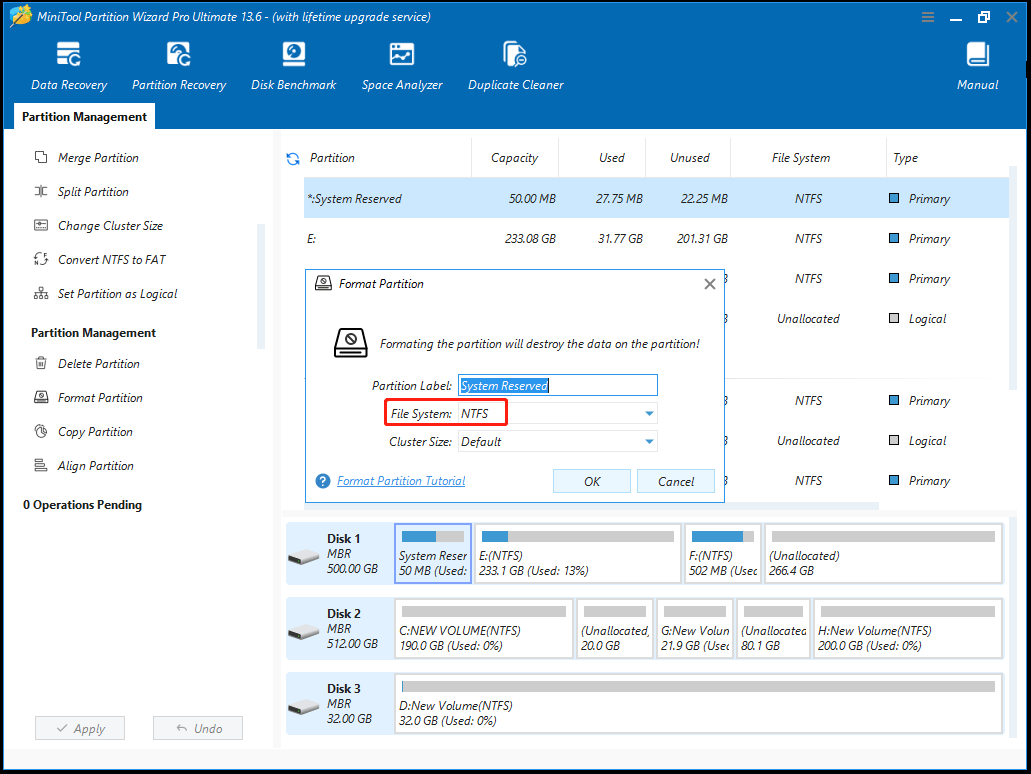Select the E:(NTFS) block on Disk 1

coord(577,554)
